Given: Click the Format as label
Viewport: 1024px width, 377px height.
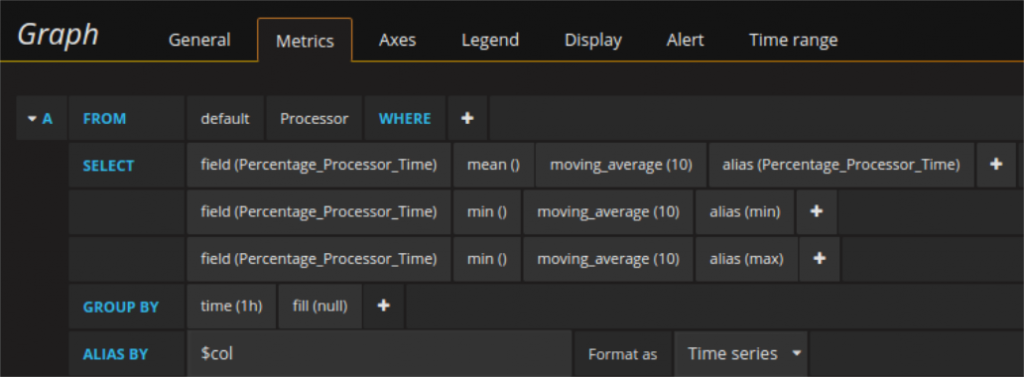Looking at the screenshot, I should [622, 354].
